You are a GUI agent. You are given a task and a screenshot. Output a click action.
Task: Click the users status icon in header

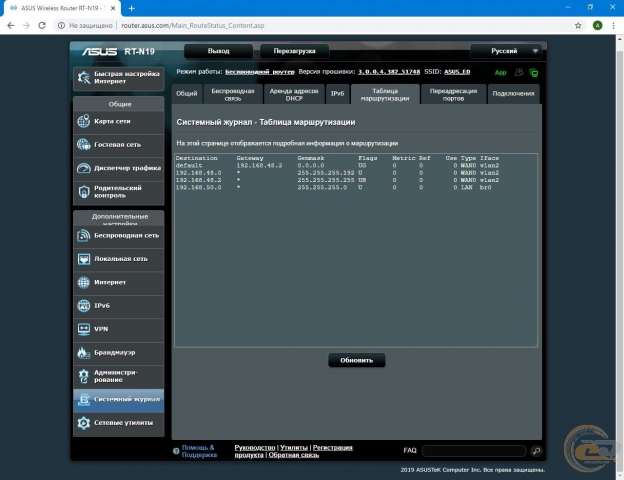click(x=519, y=72)
